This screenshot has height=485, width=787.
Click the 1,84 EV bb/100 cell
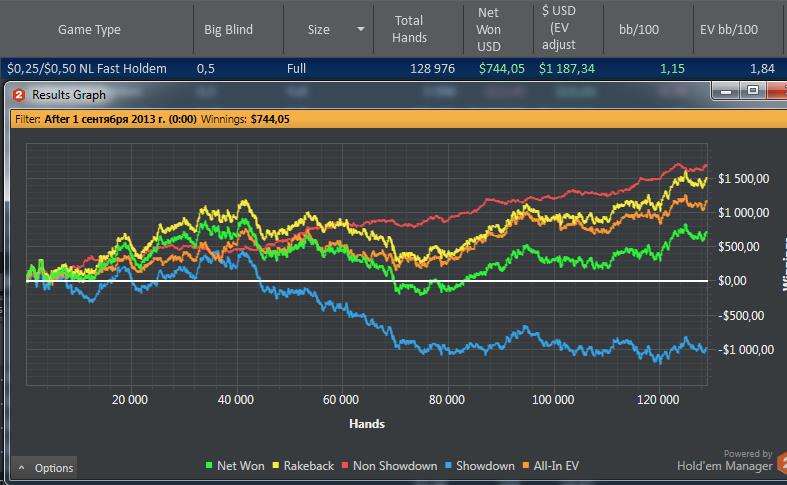coord(762,69)
